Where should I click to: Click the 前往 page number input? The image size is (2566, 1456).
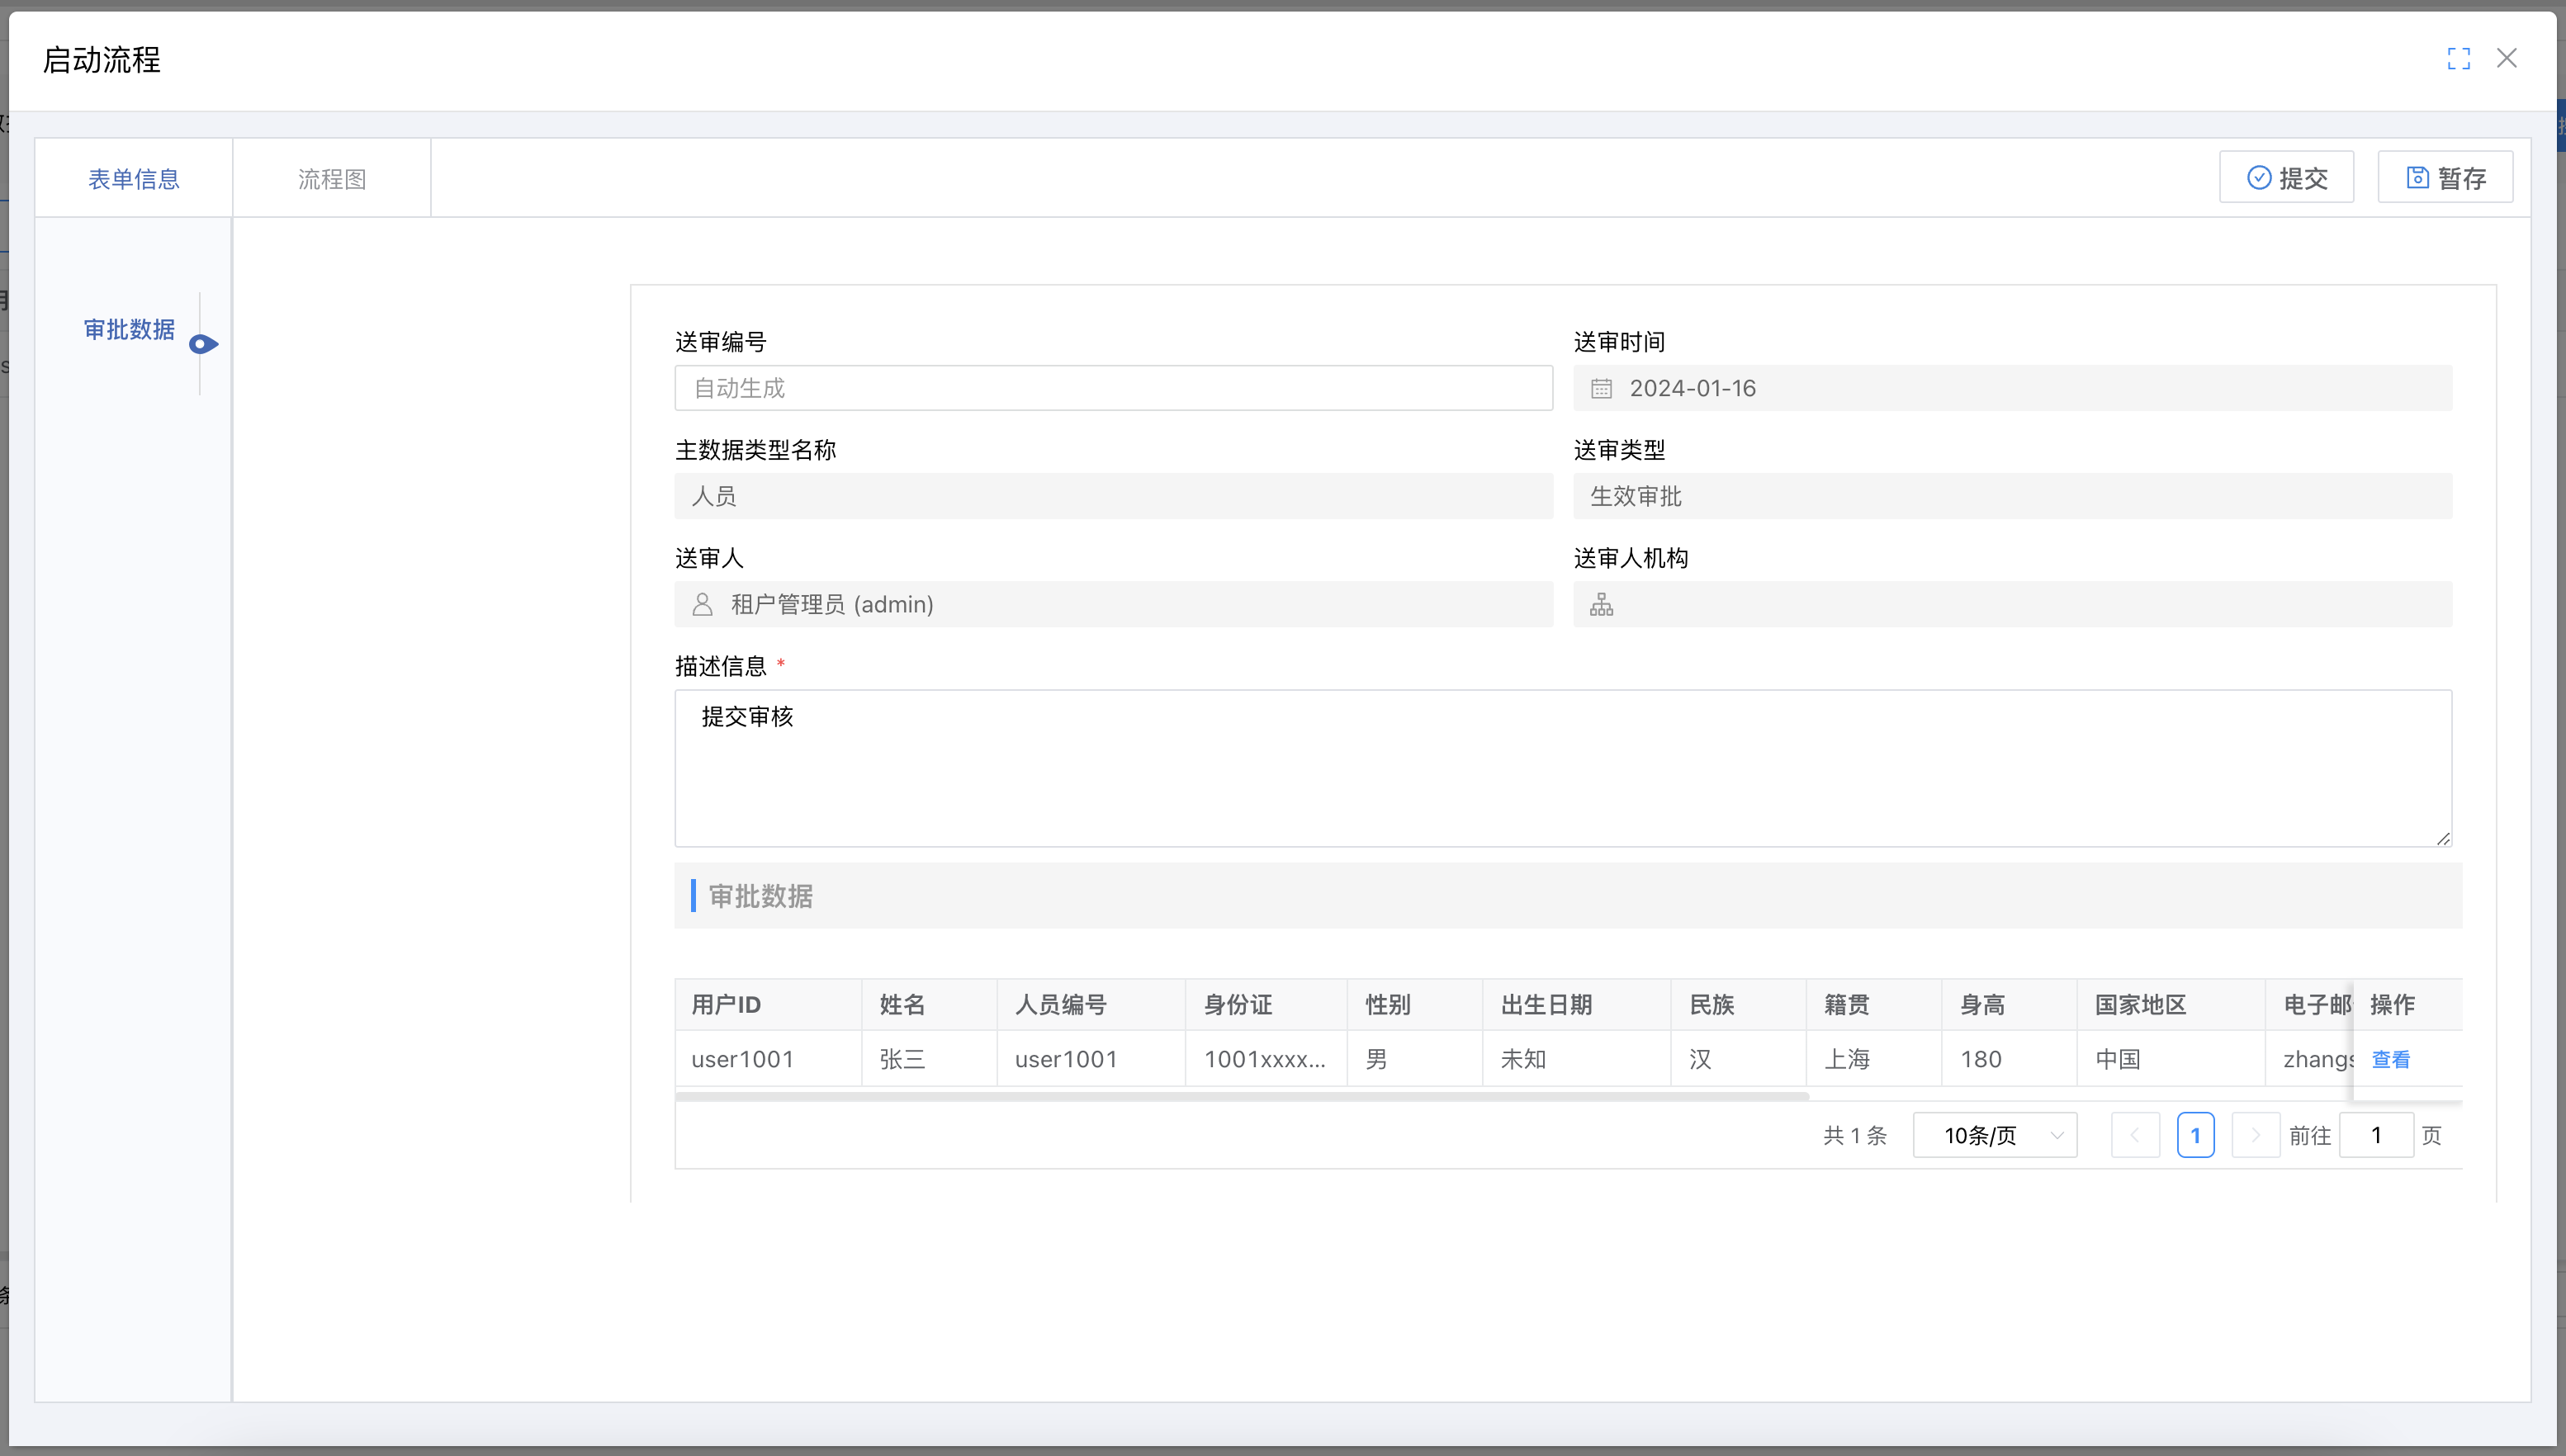tap(2376, 1135)
